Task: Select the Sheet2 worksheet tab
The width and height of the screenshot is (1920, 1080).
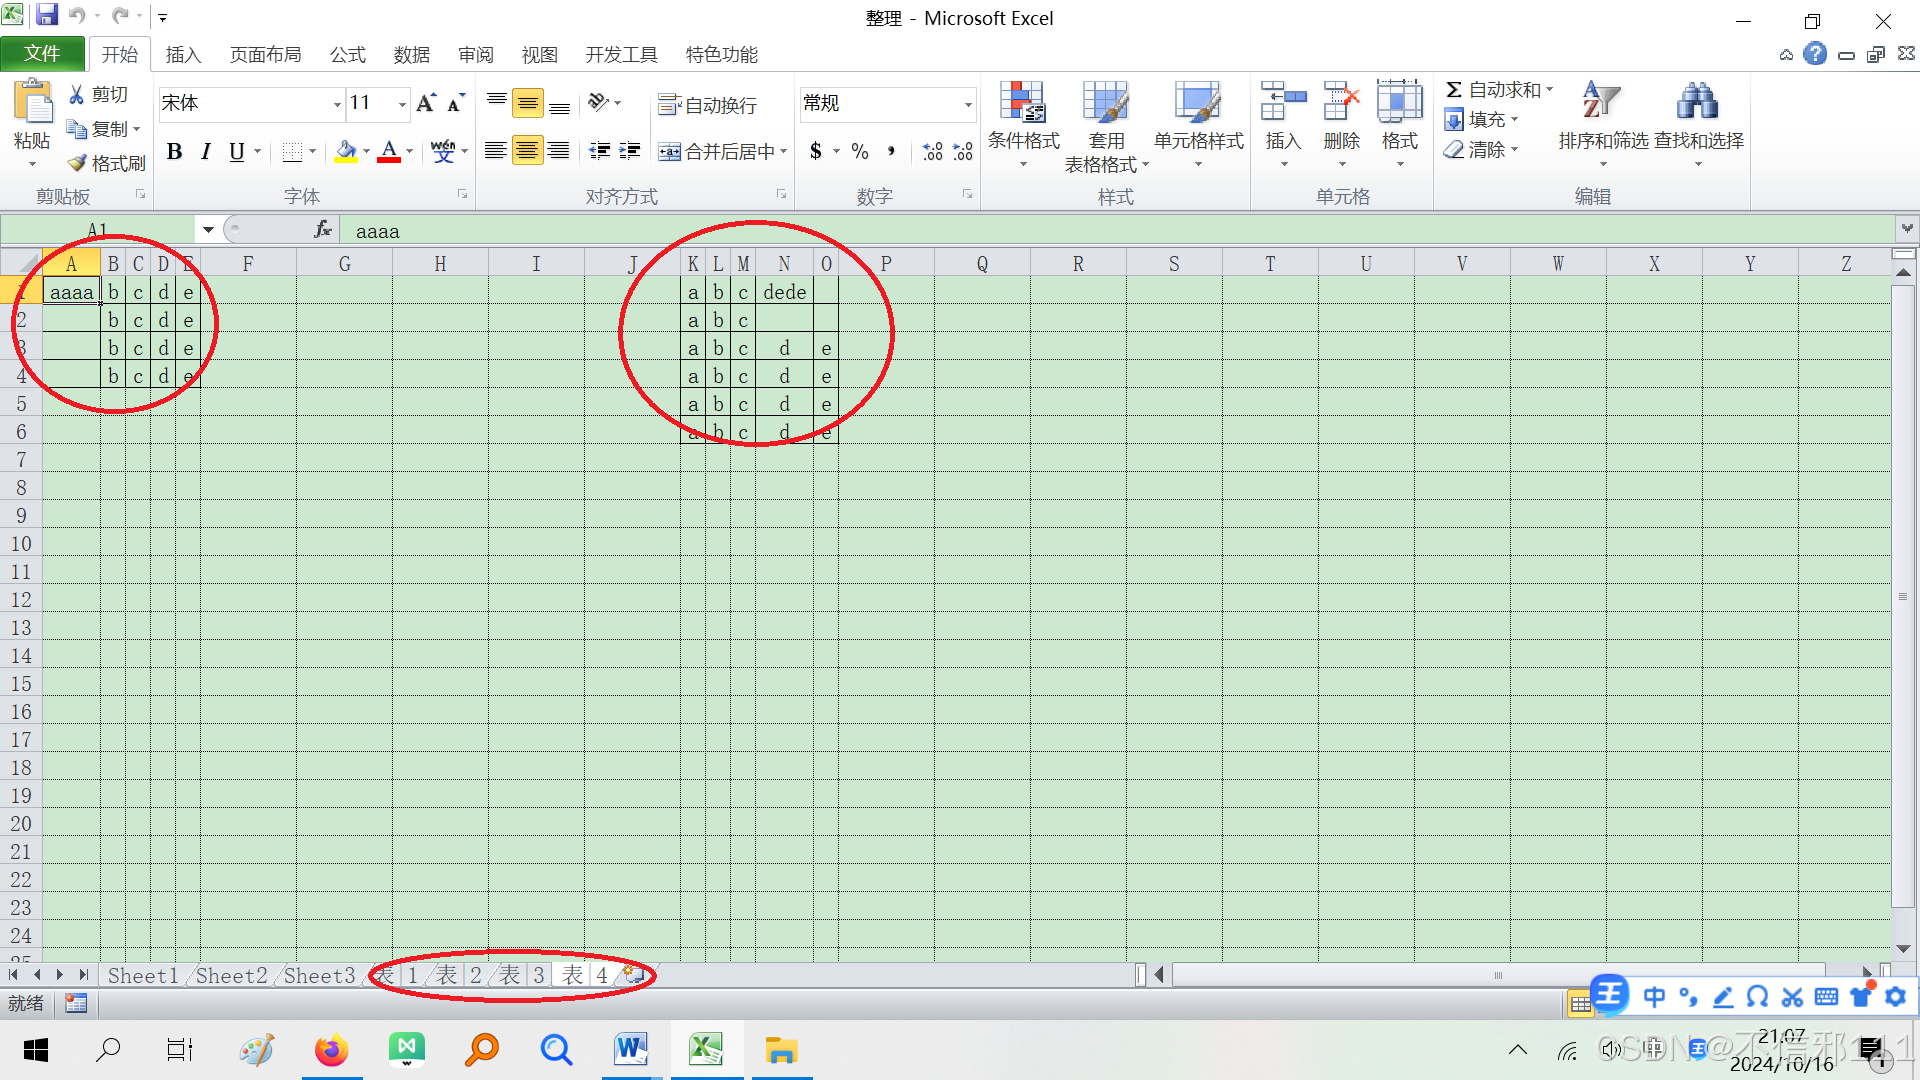Action: [231, 975]
